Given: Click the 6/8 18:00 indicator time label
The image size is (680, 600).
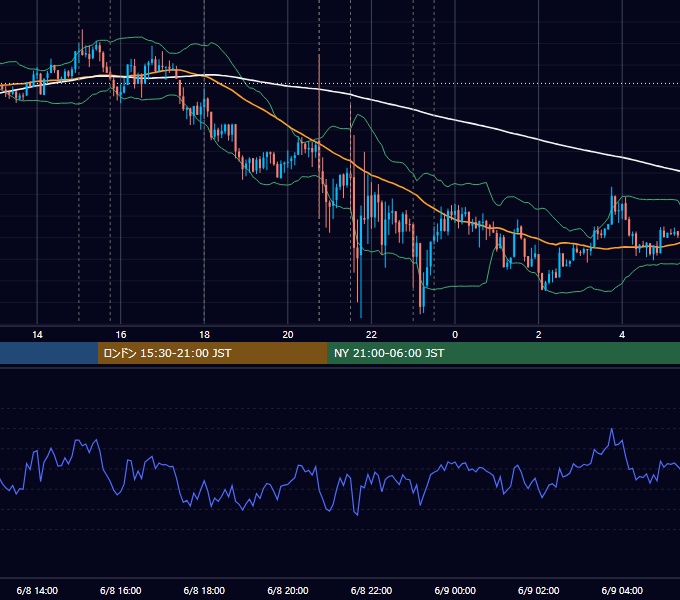Looking at the screenshot, I should [204, 590].
